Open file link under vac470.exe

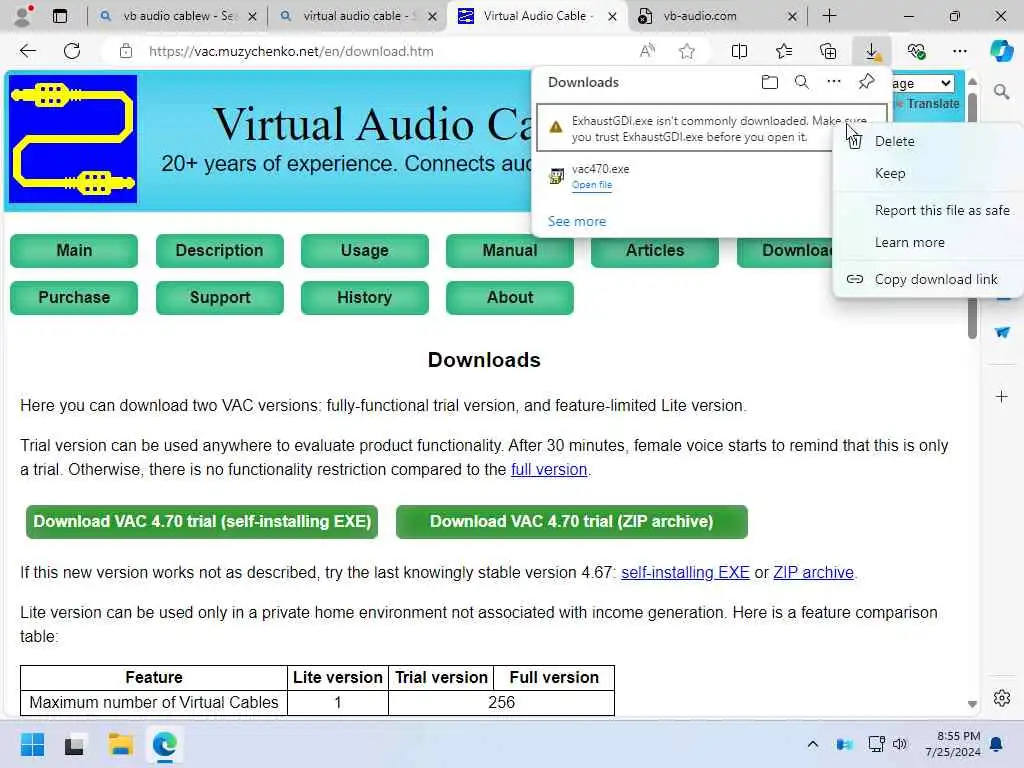592,185
